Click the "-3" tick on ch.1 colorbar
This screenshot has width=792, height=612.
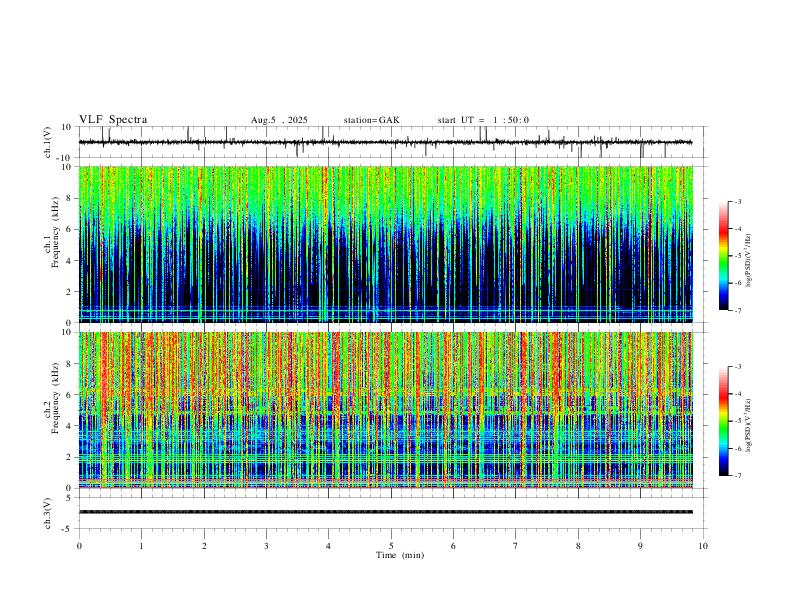738,201
